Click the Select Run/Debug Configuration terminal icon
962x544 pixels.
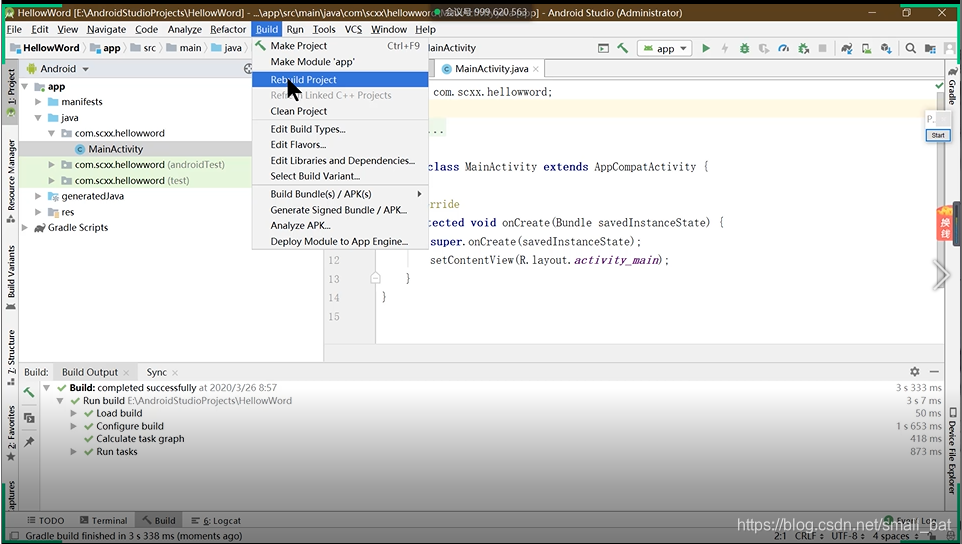(604, 48)
